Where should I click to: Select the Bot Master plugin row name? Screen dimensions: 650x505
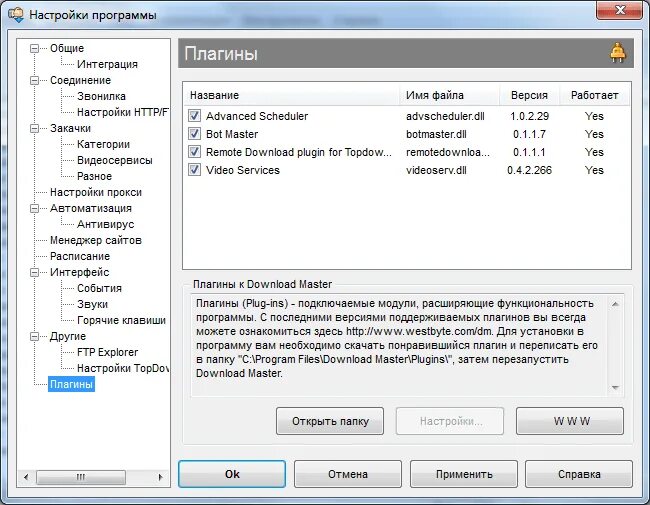tap(232, 134)
